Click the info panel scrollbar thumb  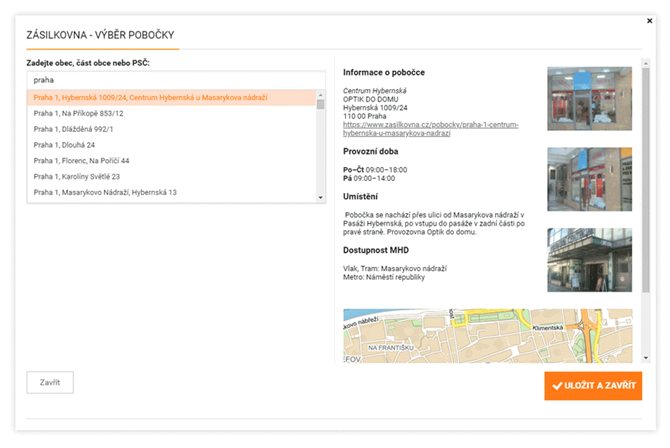coord(646,180)
